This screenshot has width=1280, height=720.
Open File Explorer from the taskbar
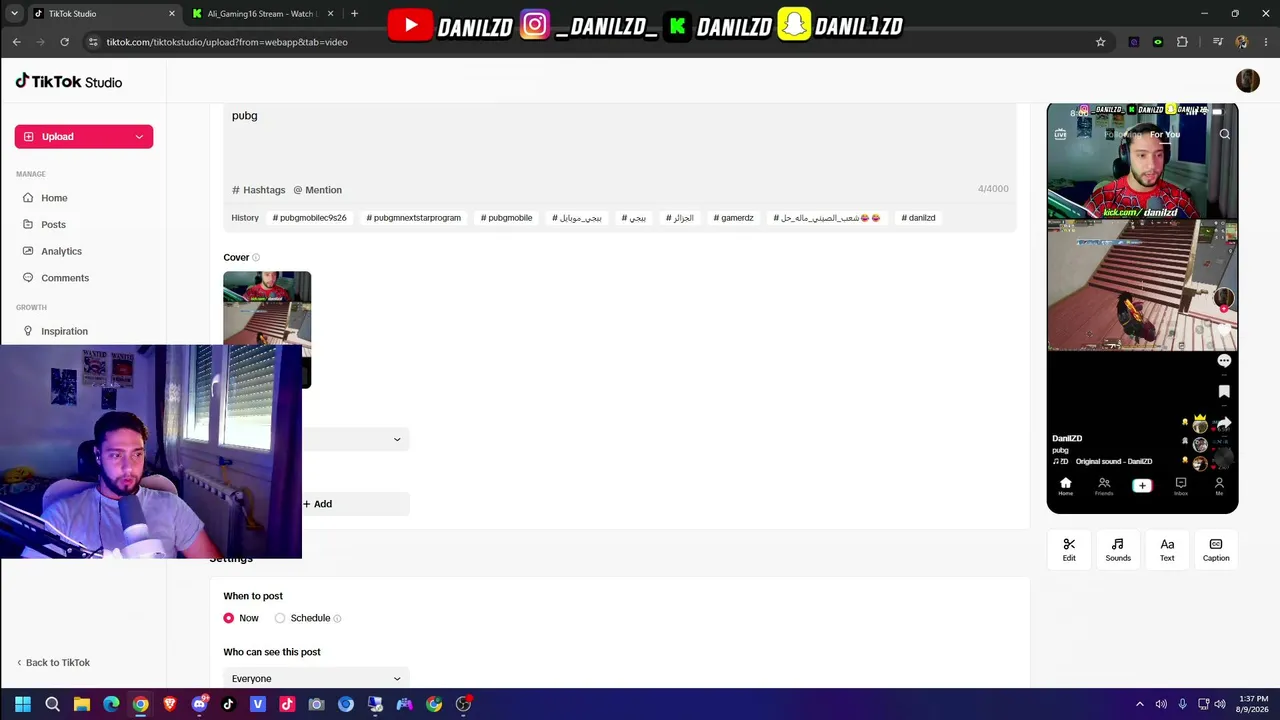82,704
